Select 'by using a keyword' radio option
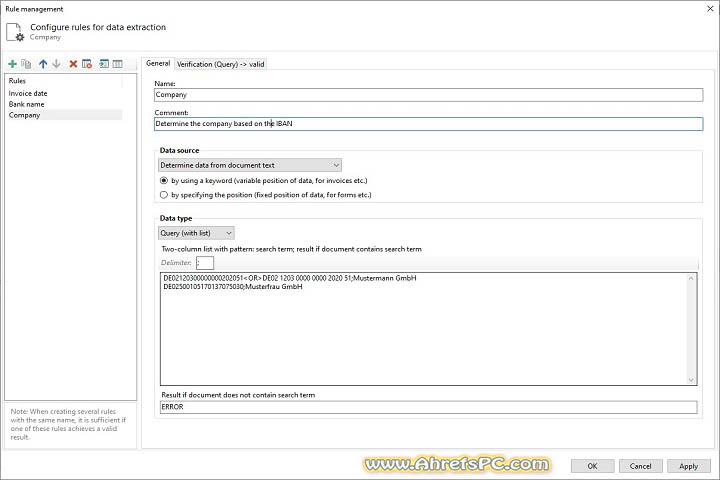720x480 pixels. pos(163,181)
